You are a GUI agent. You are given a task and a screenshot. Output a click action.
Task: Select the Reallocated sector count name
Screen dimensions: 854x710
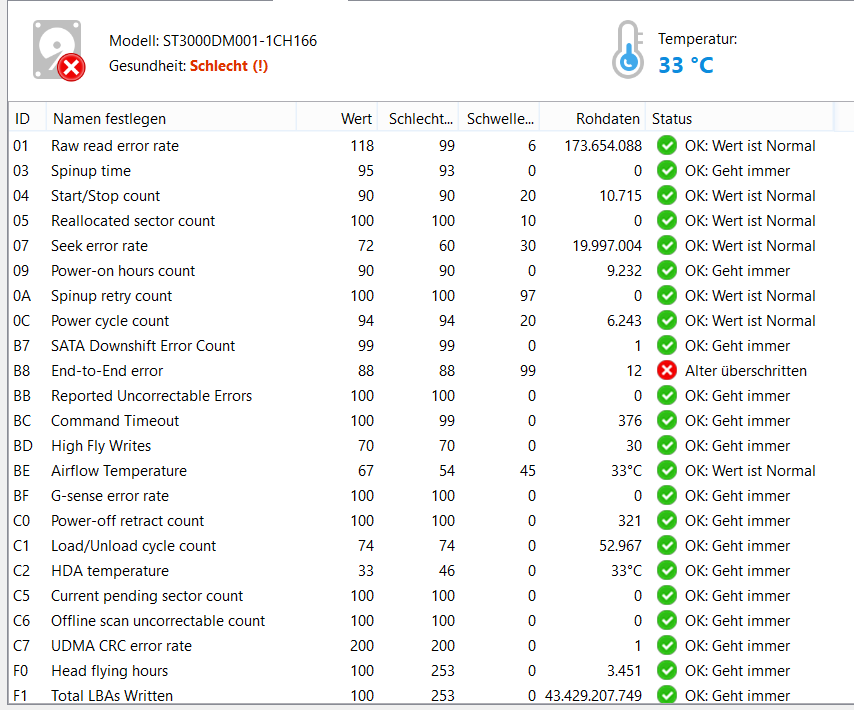[133, 221]
